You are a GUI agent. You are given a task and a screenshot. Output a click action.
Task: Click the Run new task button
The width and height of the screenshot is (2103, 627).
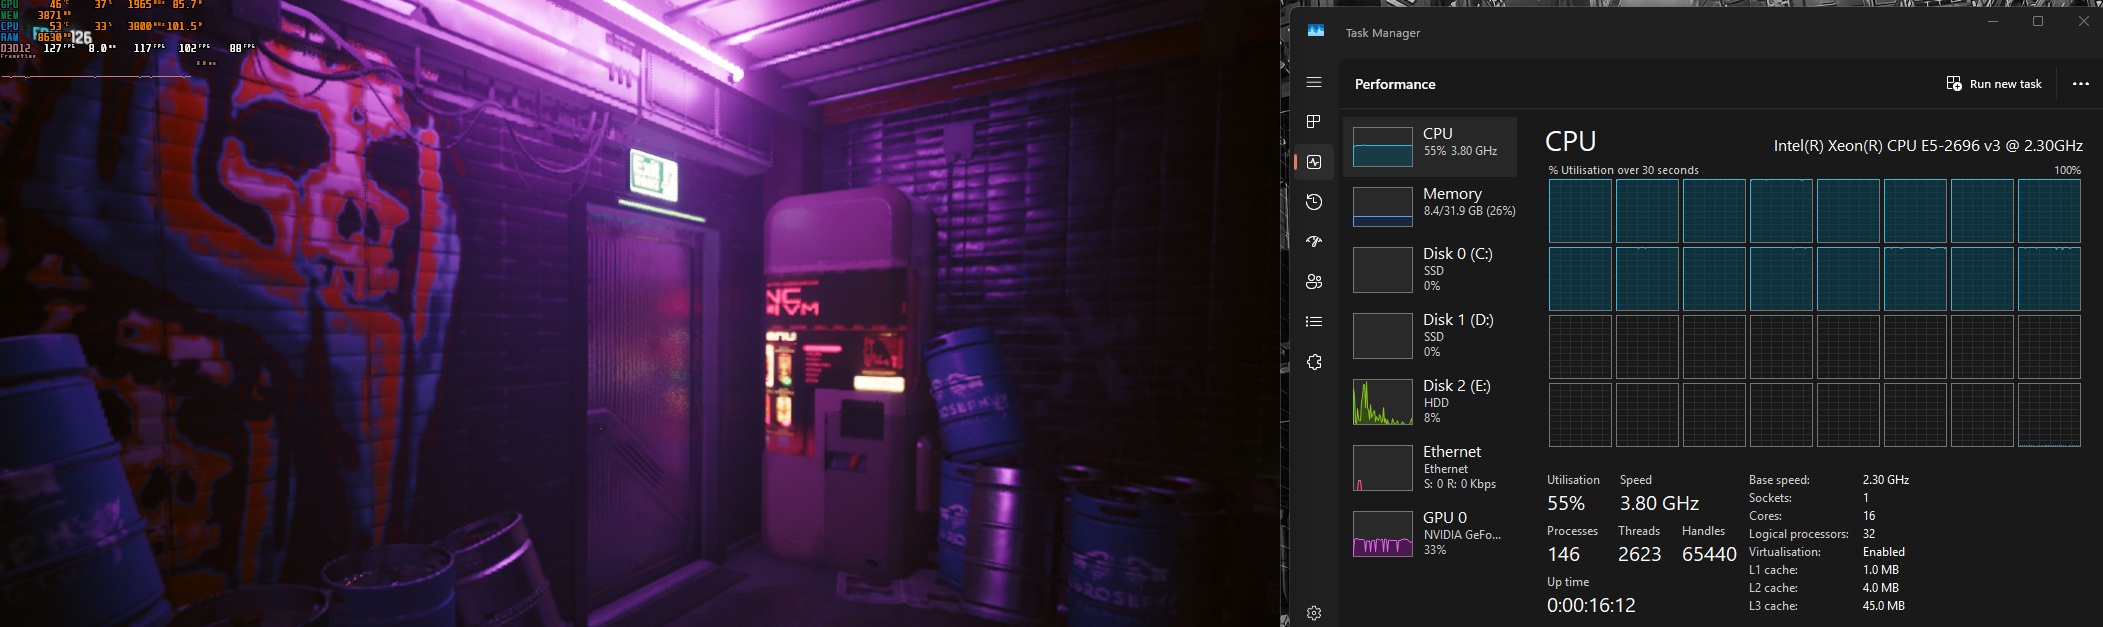point(1994,84)
